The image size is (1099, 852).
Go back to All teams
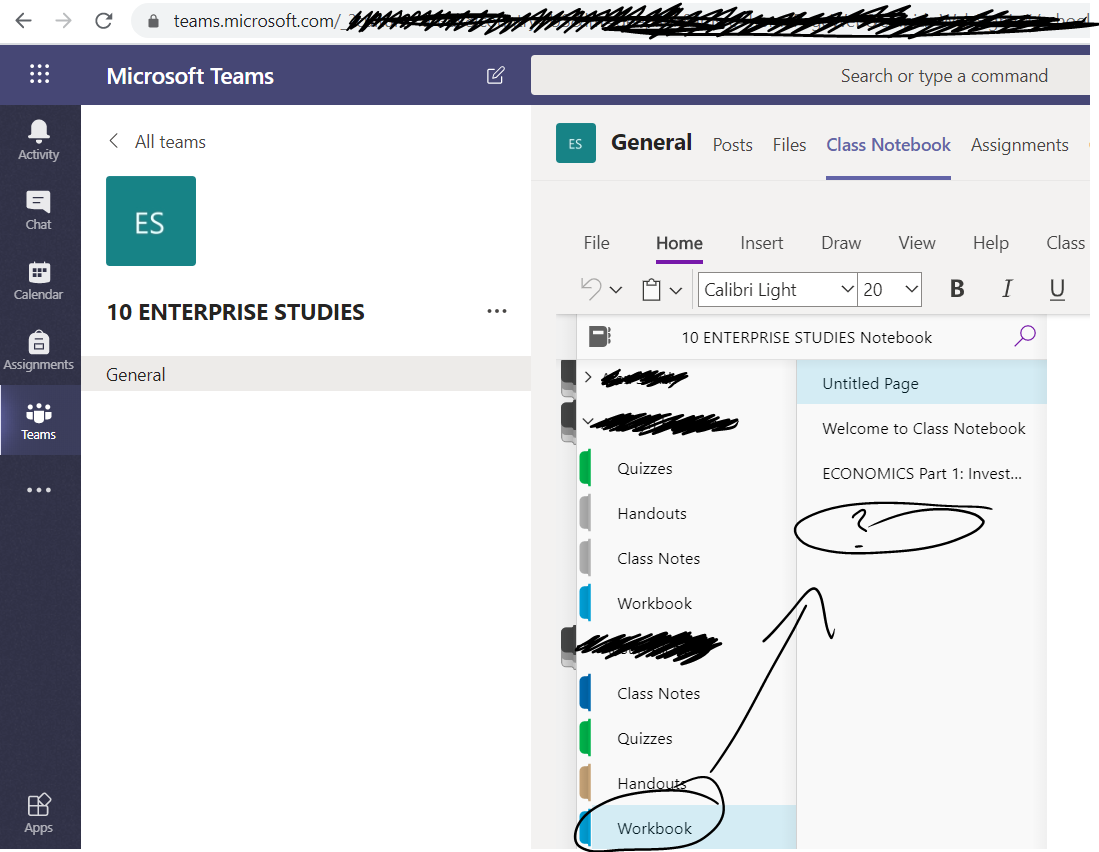pyautogui.click(x=157, y=142)
